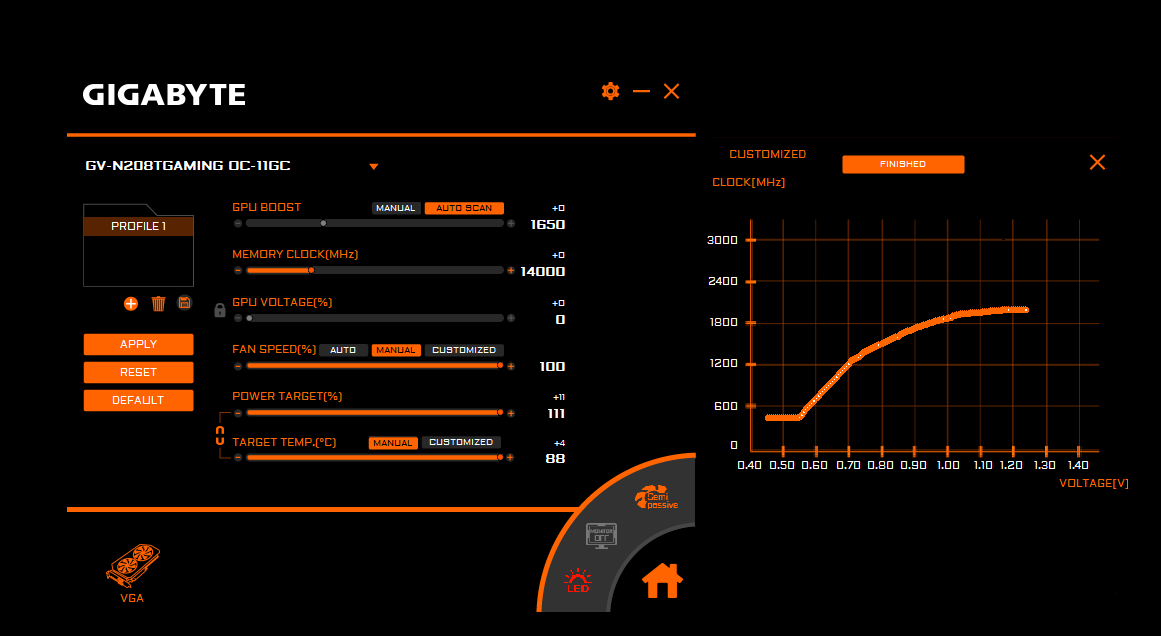Click the Fan Speed slider handle
This screenshot has height=636, width=1161.
coord(501,366)
